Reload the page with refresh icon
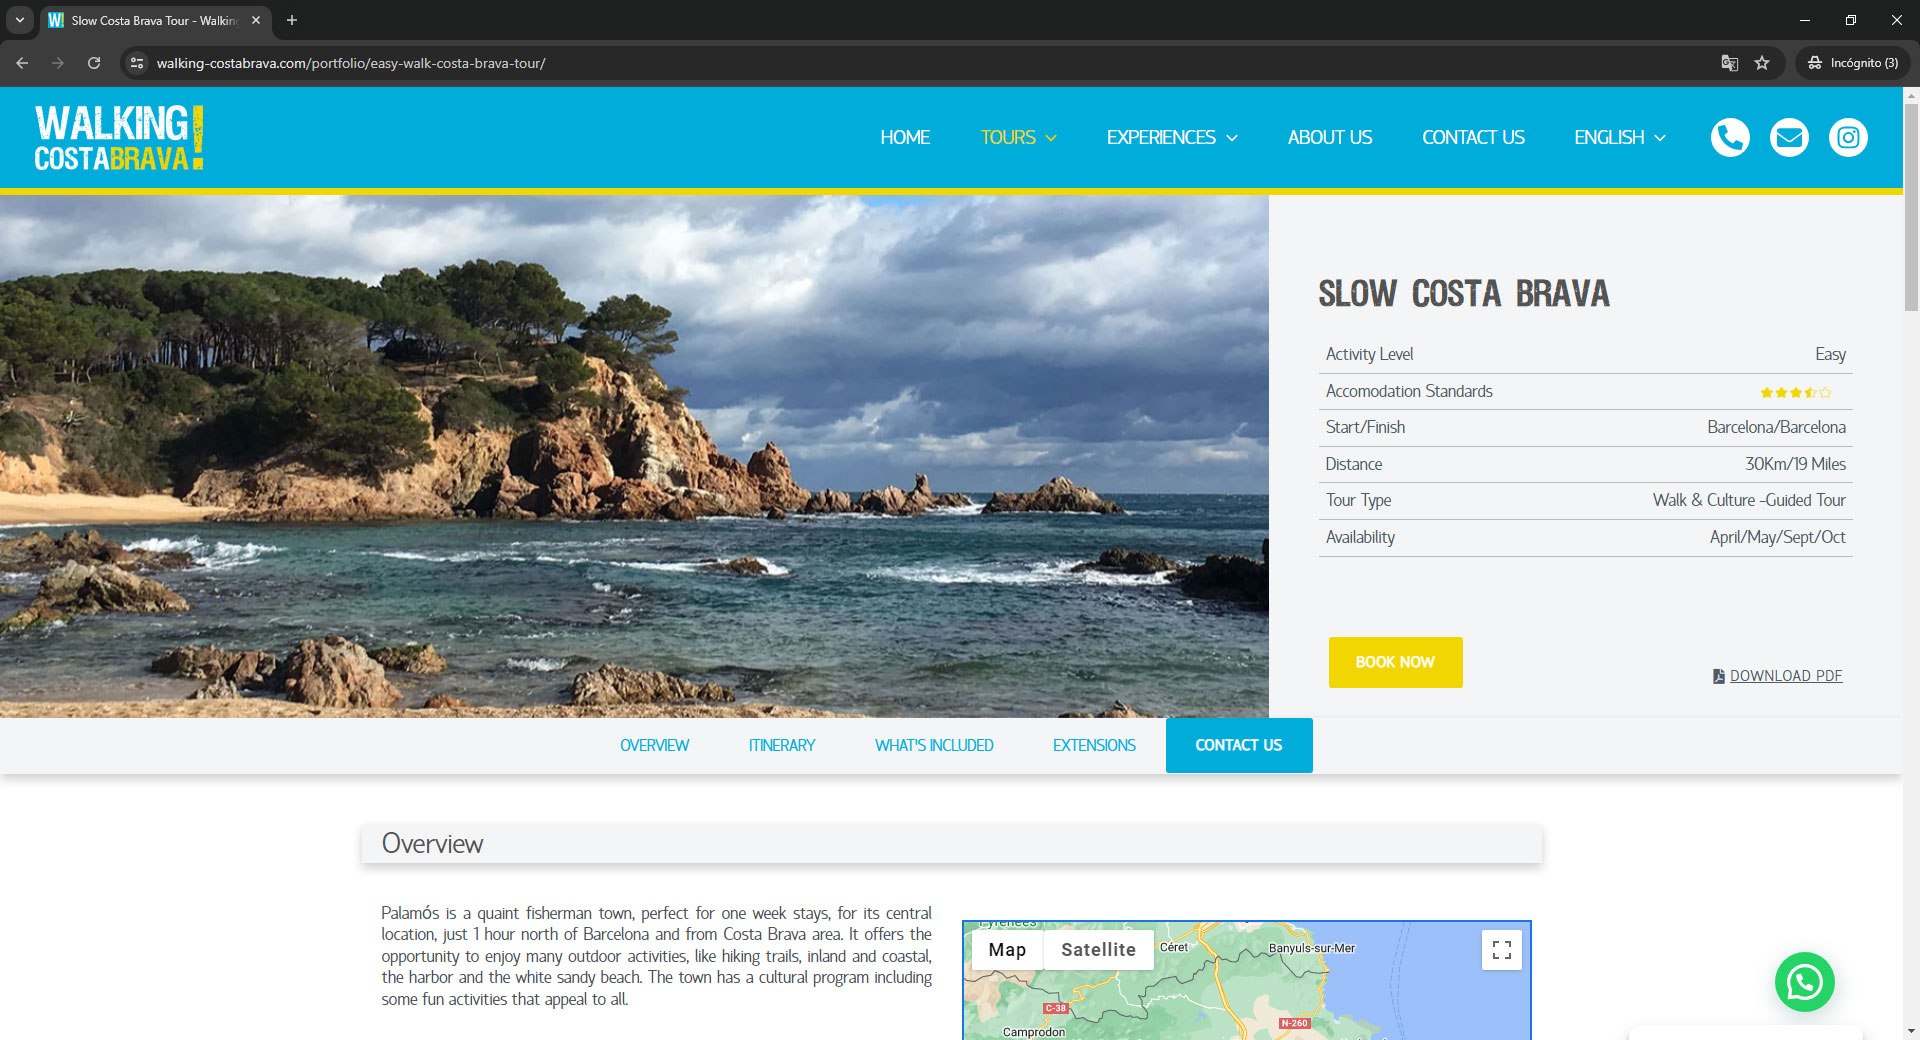 [94, 63]
